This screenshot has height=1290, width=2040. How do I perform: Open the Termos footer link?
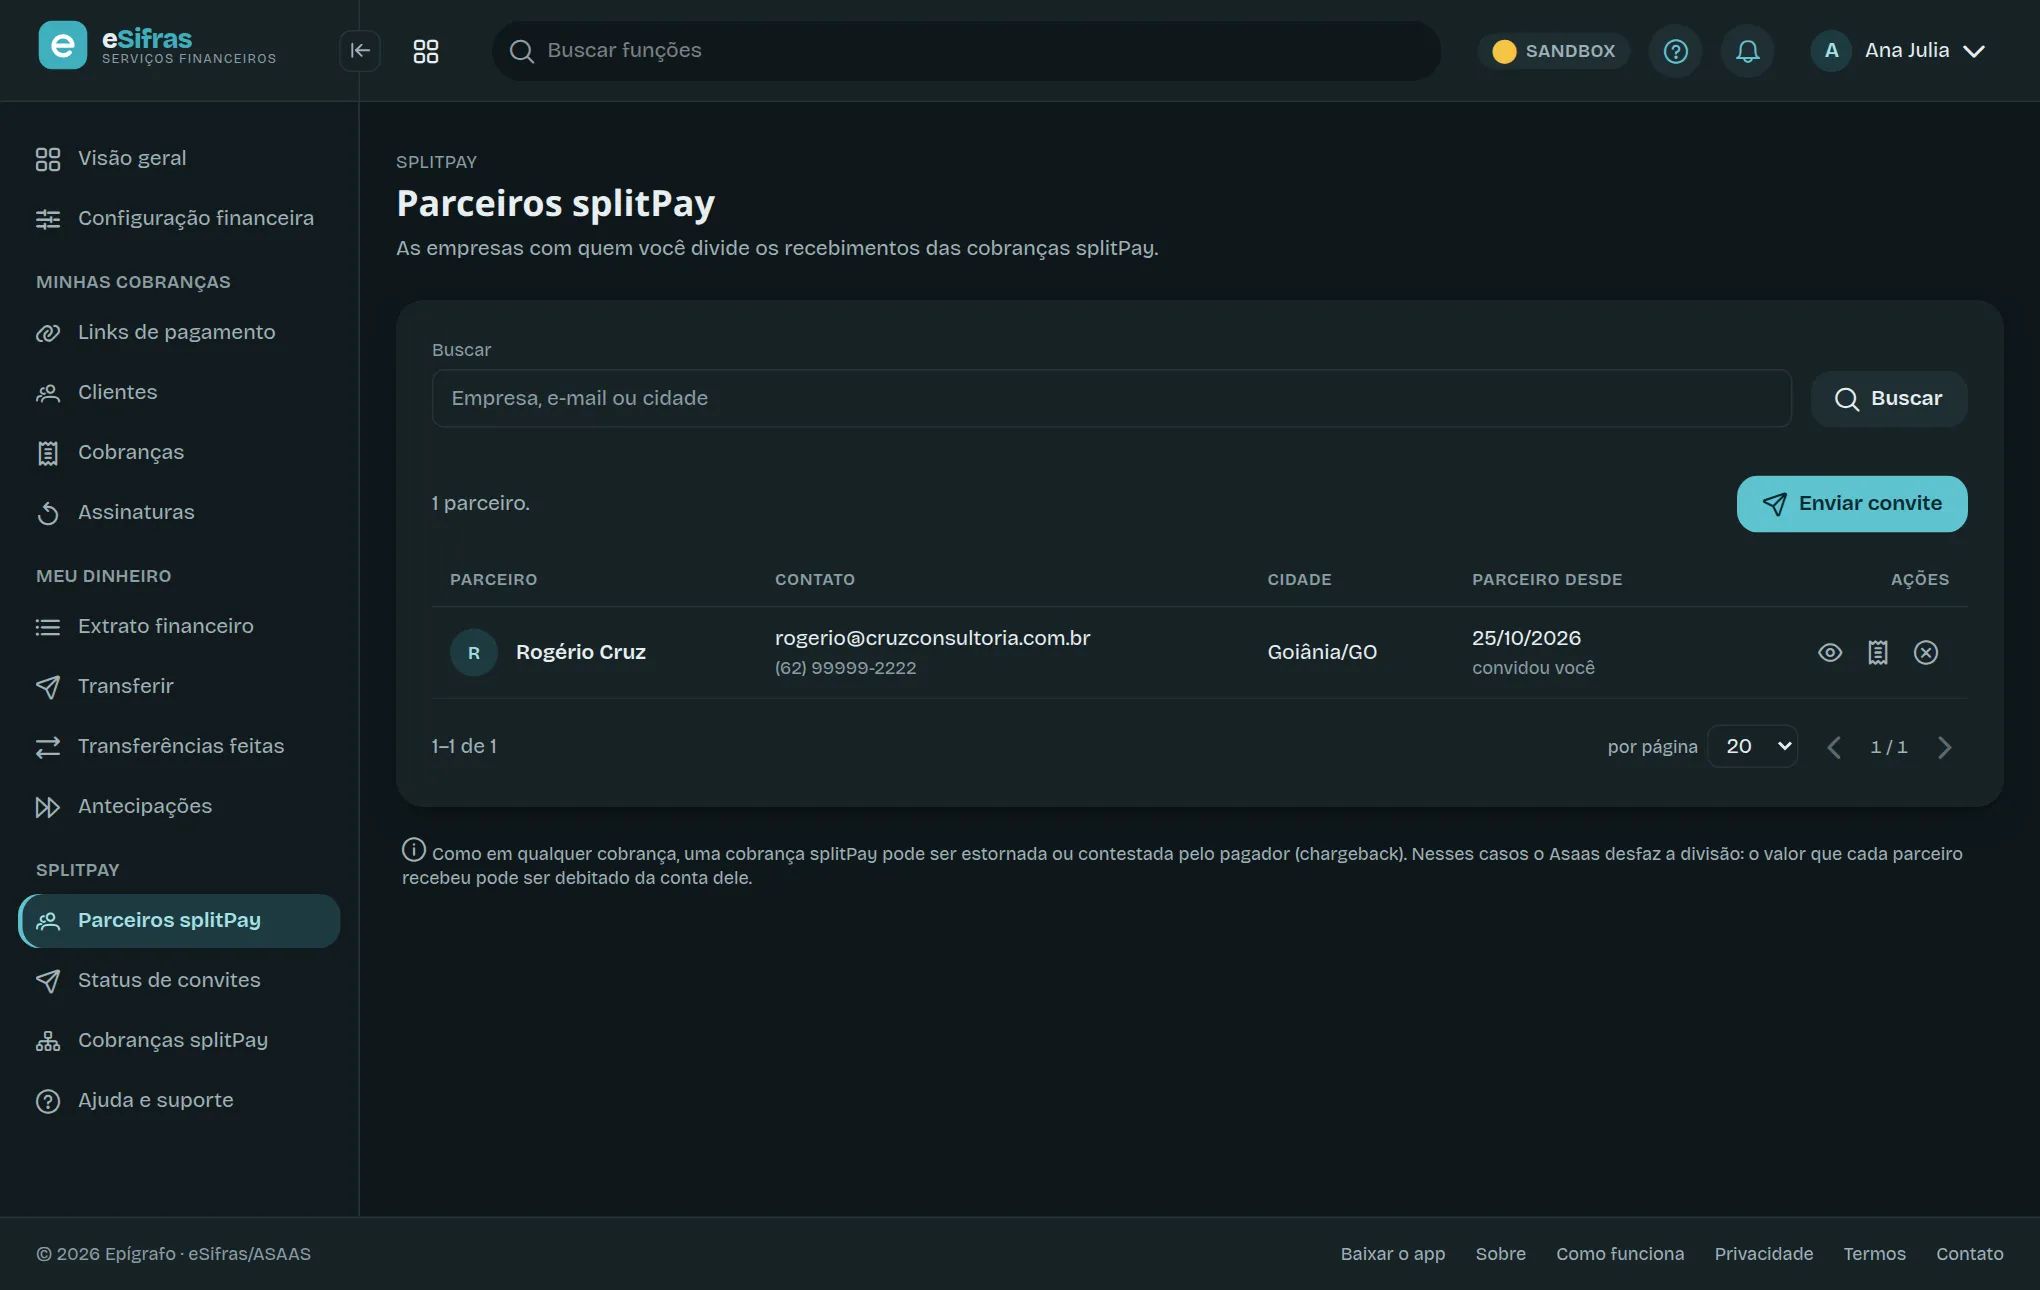tap(1875, 1254)
